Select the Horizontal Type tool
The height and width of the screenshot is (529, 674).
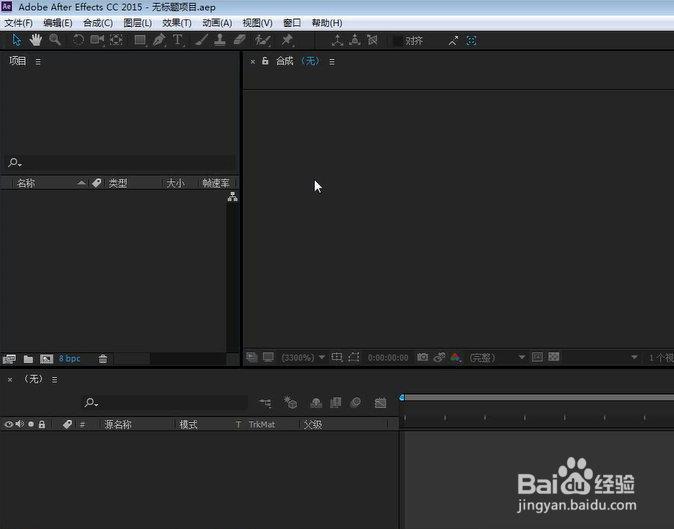click(x=178, y=40)
